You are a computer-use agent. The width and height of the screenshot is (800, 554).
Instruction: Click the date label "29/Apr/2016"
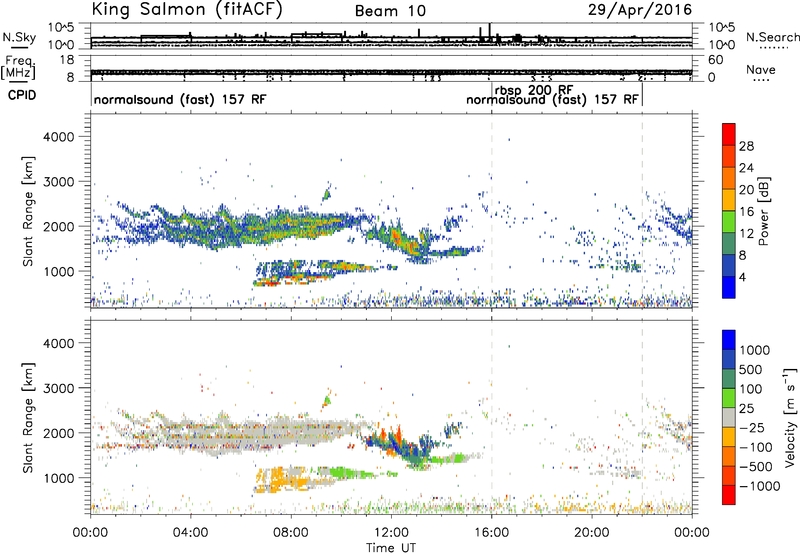640,10
